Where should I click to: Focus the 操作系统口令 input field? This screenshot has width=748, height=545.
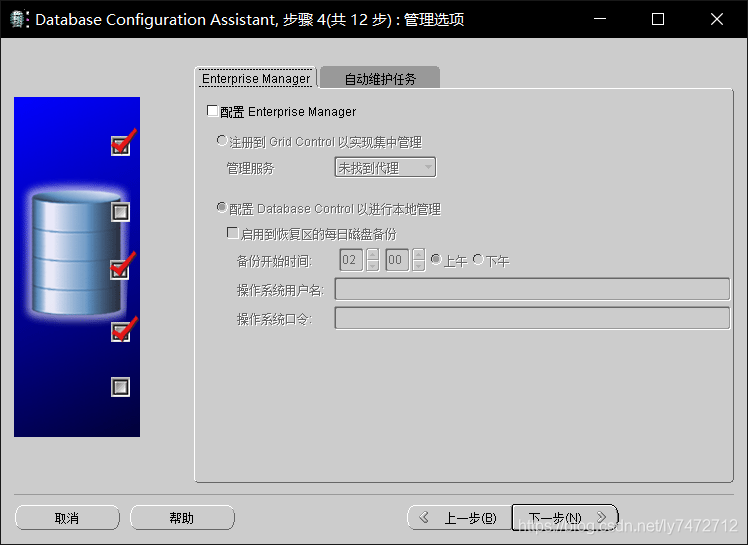[x=532, y=318]
